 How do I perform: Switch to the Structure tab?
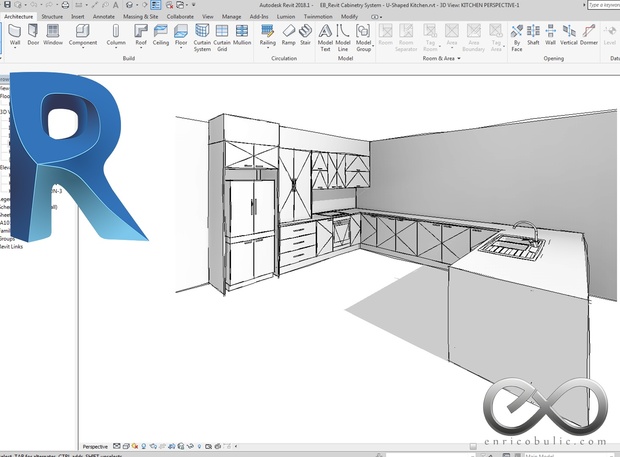coord(52,17)
